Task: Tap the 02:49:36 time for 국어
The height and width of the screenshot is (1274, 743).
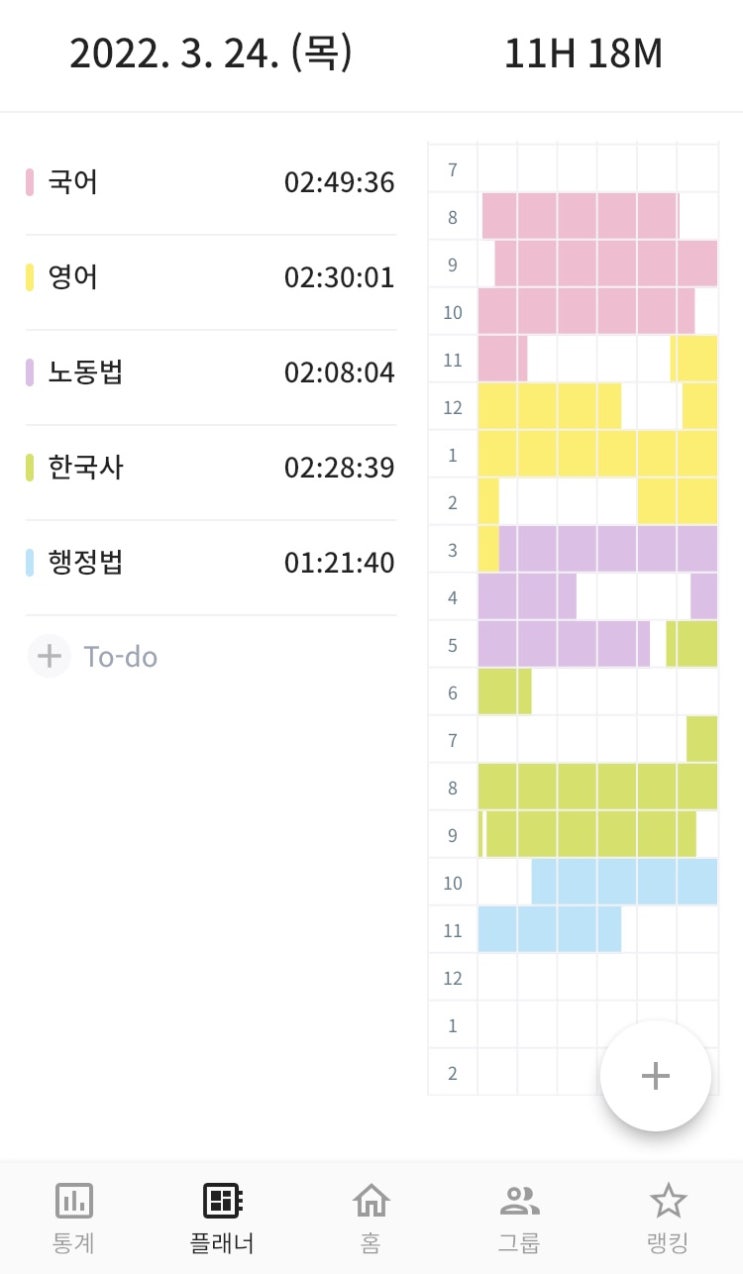Action: [339, 183]
